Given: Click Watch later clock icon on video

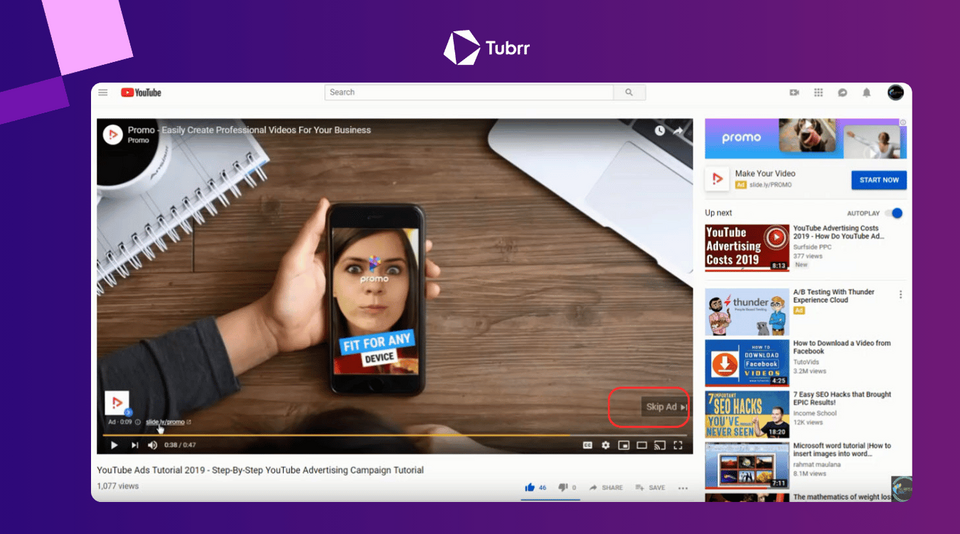Looking at the screenshot, I should 659,130.
